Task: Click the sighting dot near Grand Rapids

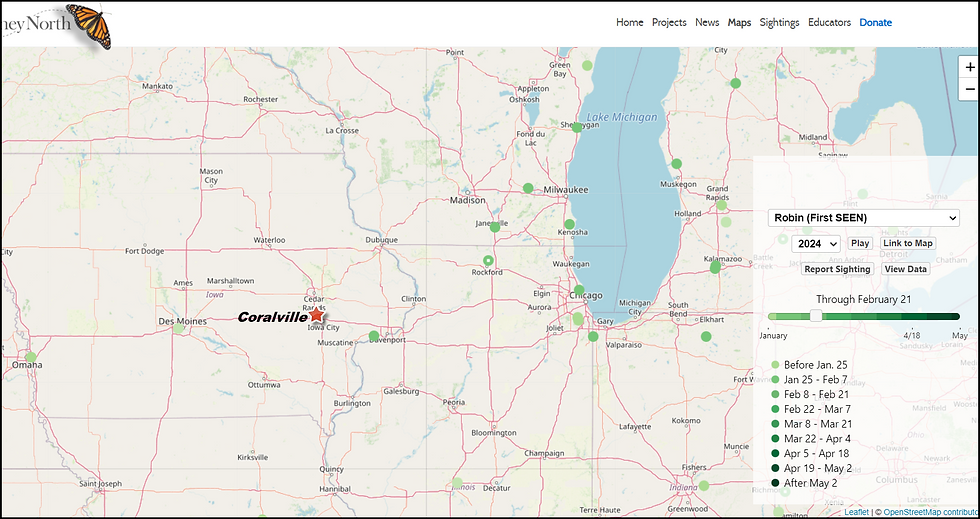Action: click(722, 204)
